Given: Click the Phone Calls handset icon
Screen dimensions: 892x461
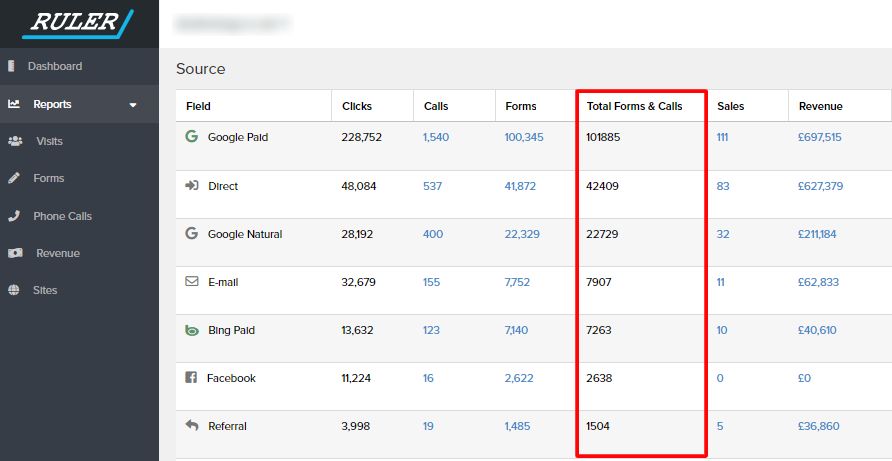Looking at the screenshot, I should [14, 216].
